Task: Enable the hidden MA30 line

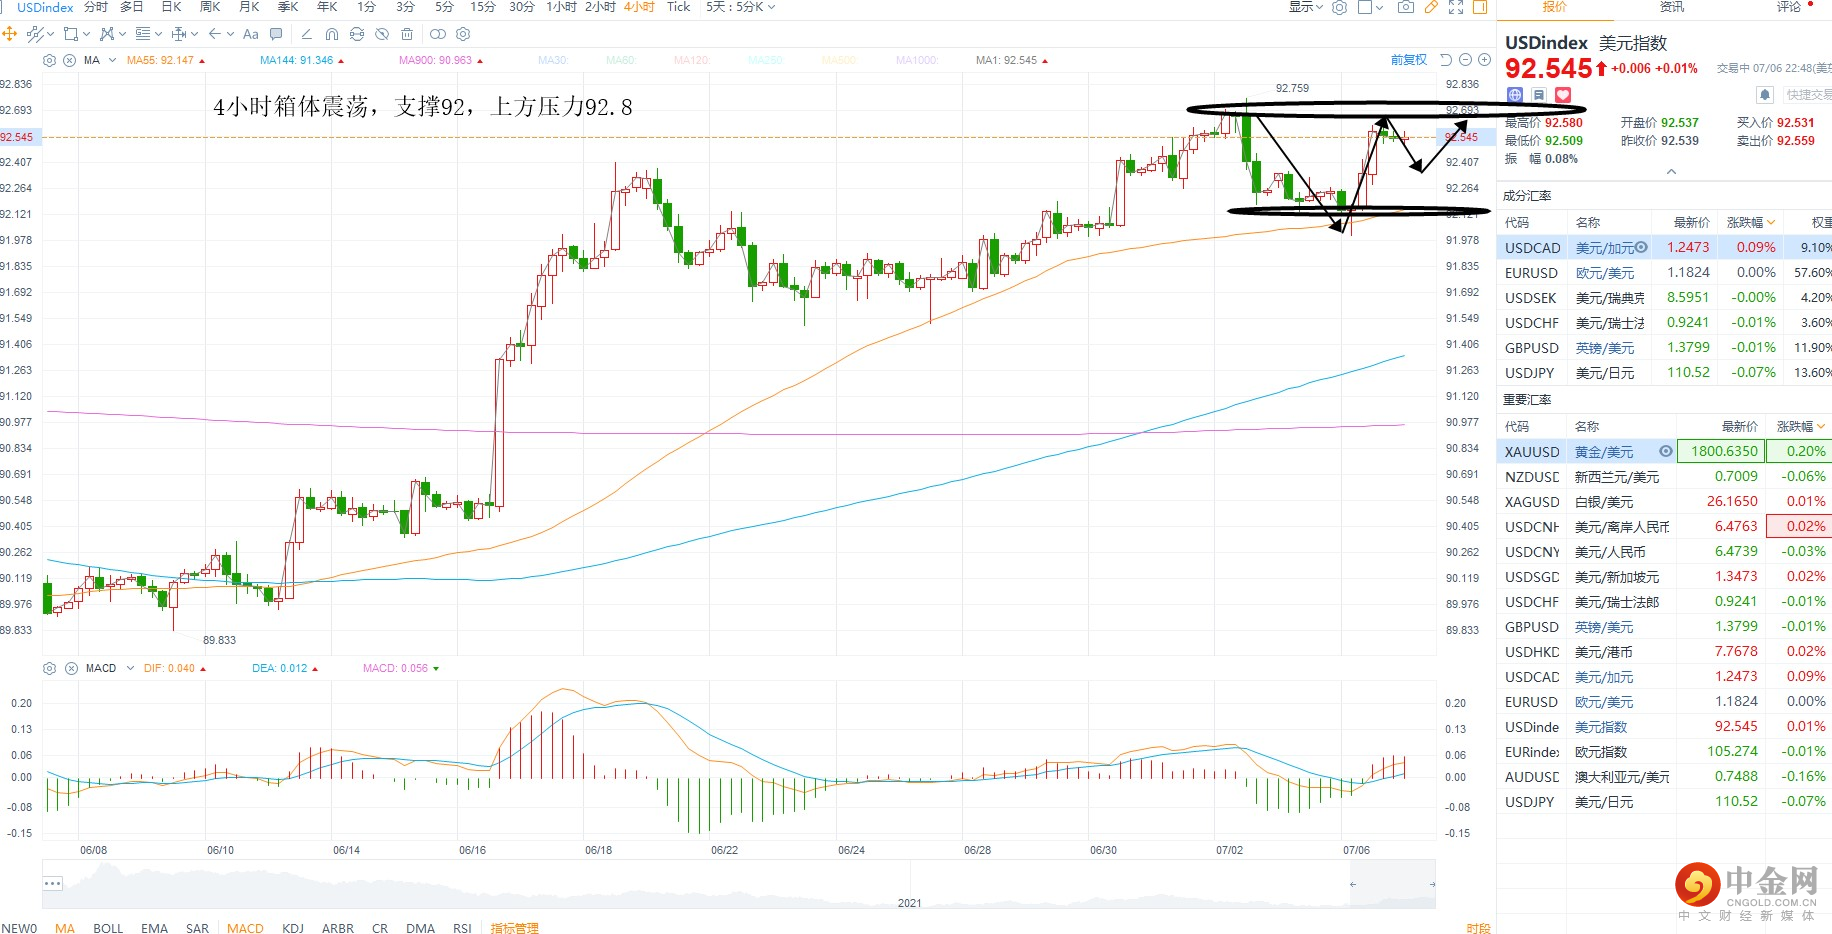Action: click(x=552, y=60)
